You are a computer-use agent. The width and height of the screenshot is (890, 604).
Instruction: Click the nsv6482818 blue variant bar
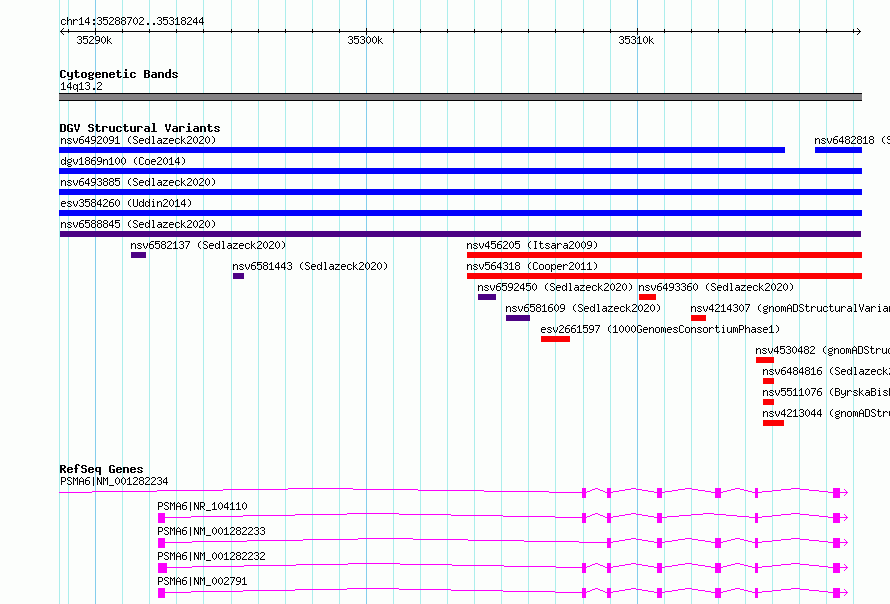pyautogui.click(x=838, y=150)
